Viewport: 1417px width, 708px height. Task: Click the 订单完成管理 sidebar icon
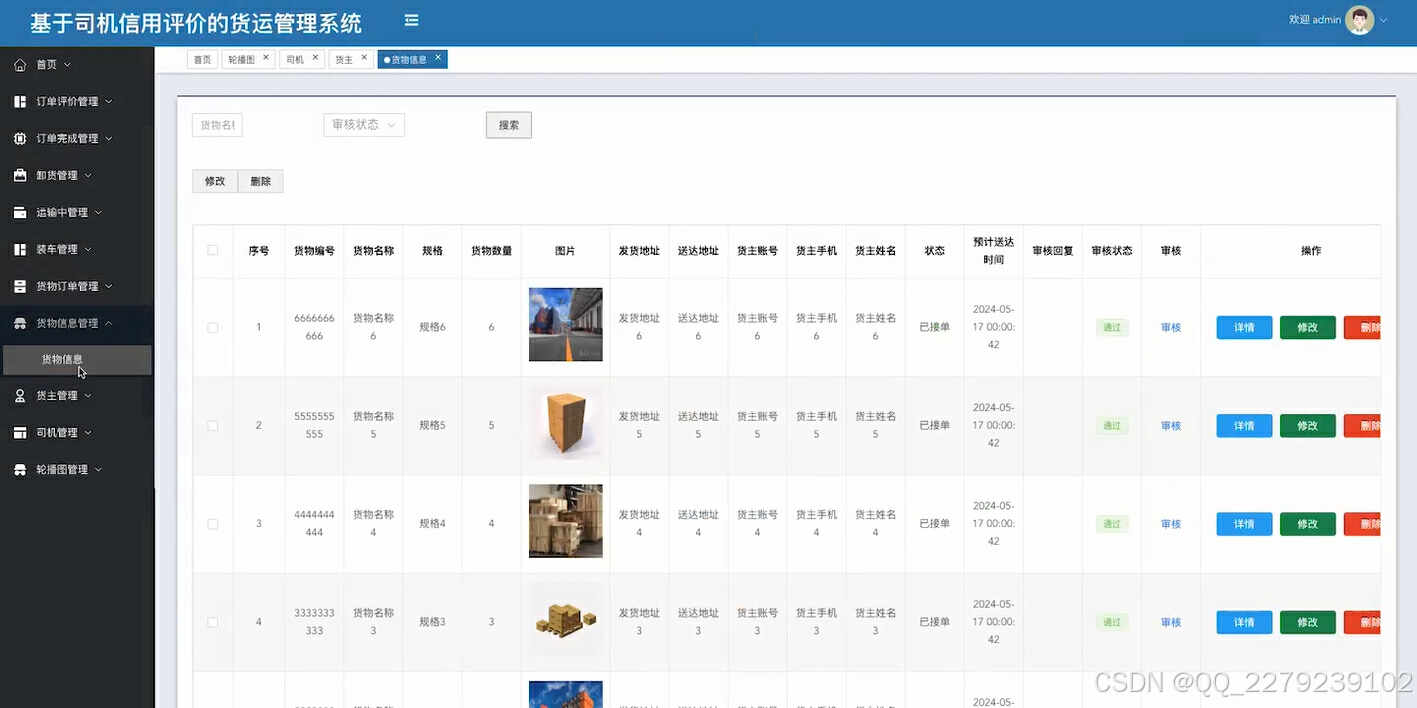click(x=20, y=138)
